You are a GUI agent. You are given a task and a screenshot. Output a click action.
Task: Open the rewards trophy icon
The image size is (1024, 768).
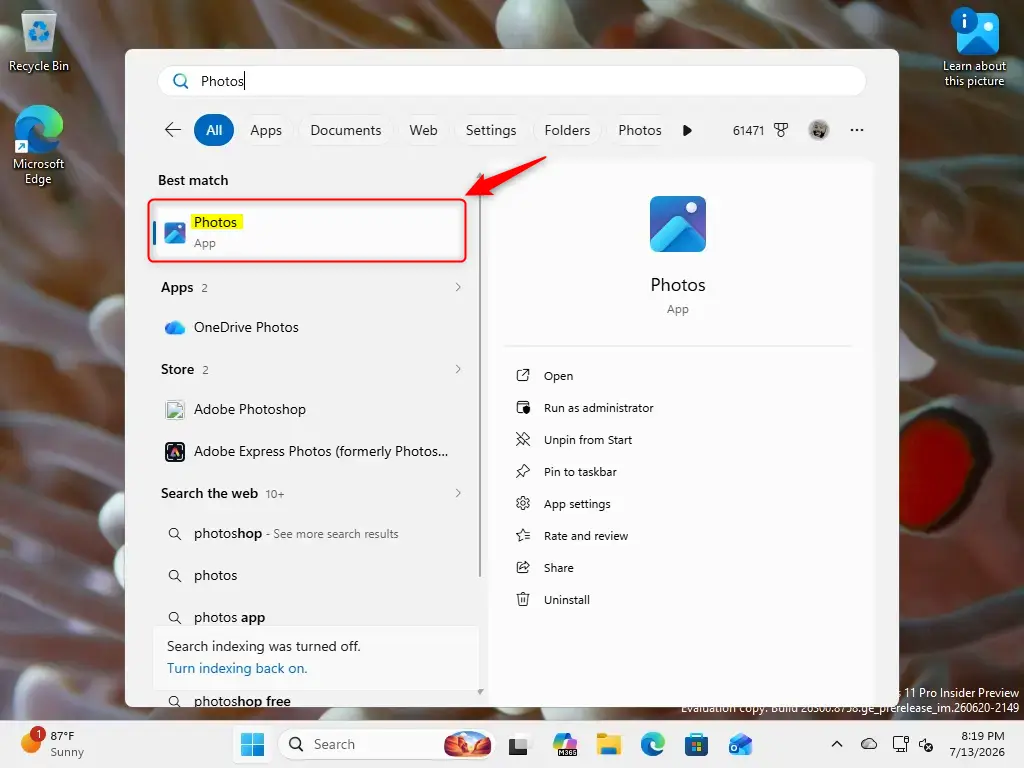(780, 131)
